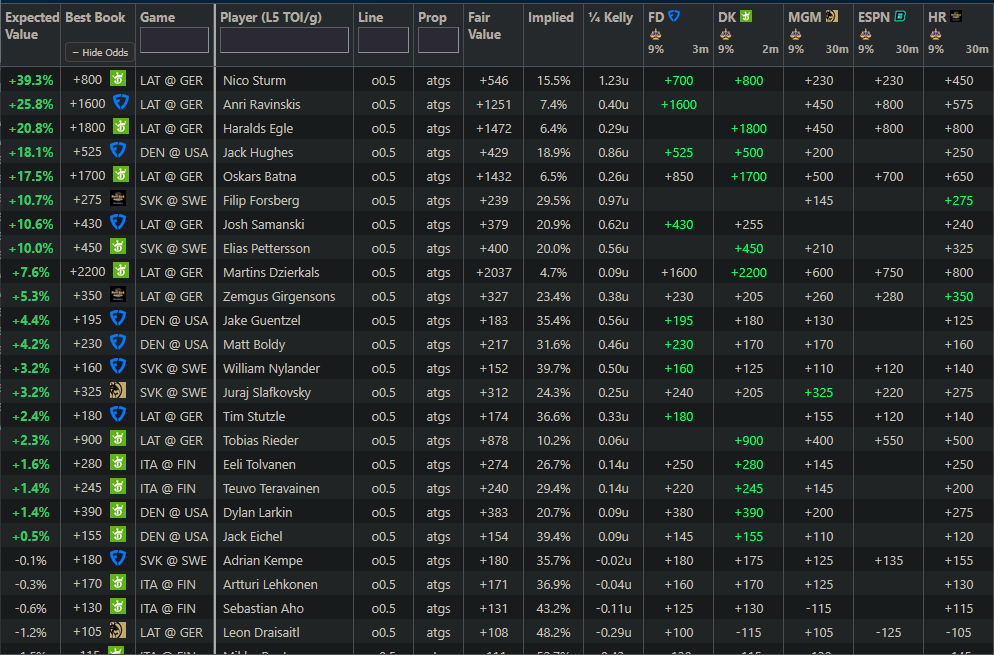Click the weight scale icon under MGM
This screenshot has height=655, width=994.
click(796, 34)
